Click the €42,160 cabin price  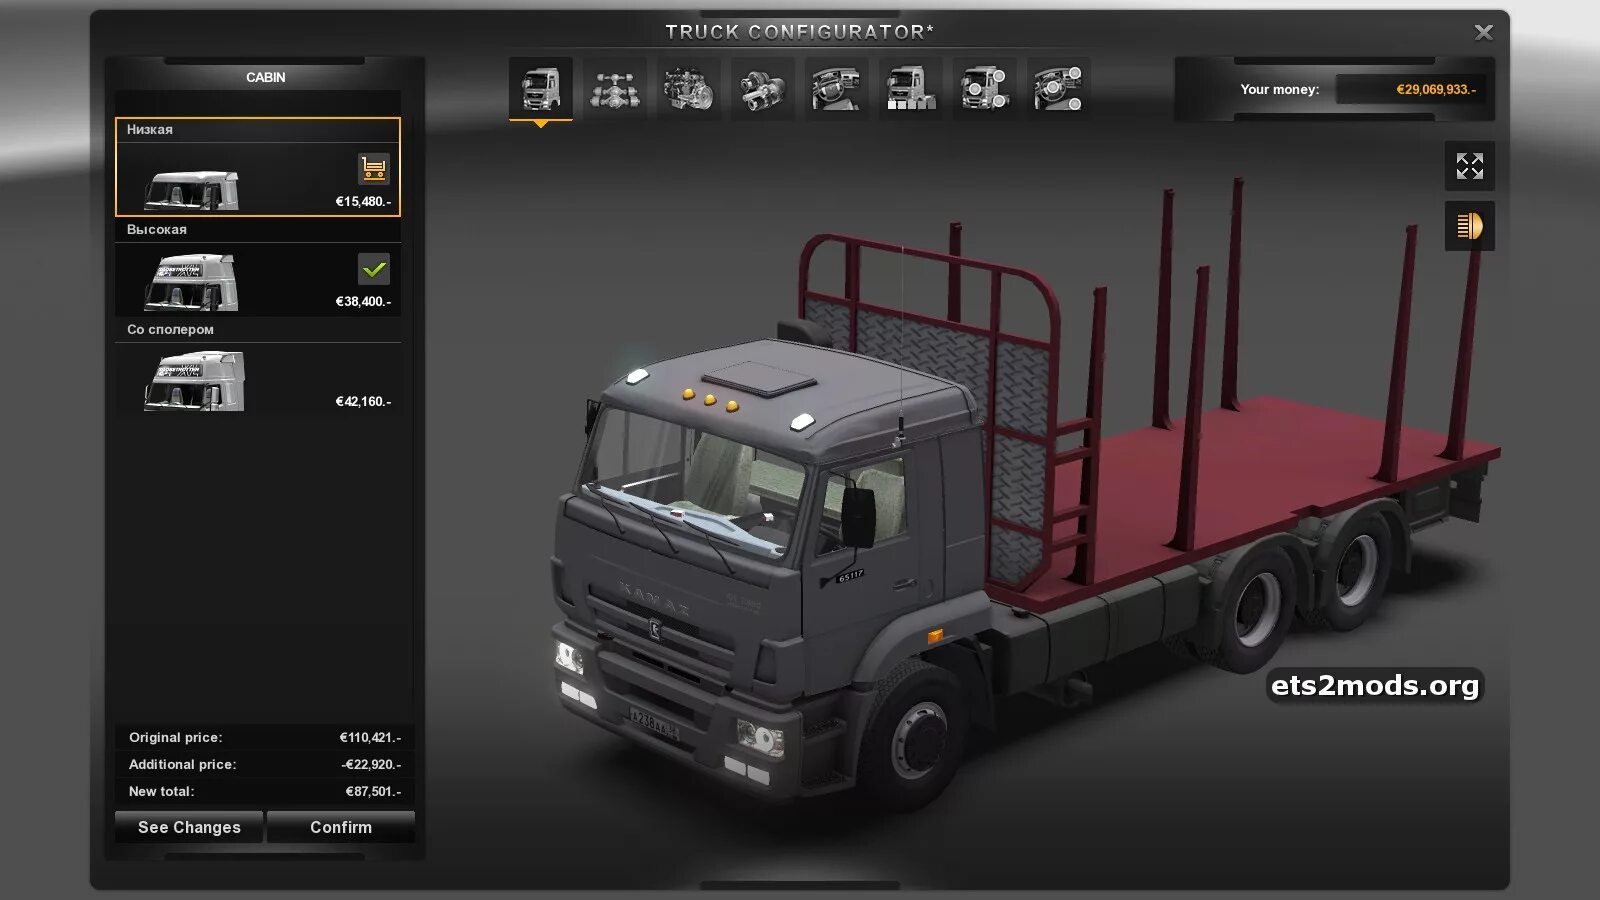[x=363, y=402]
